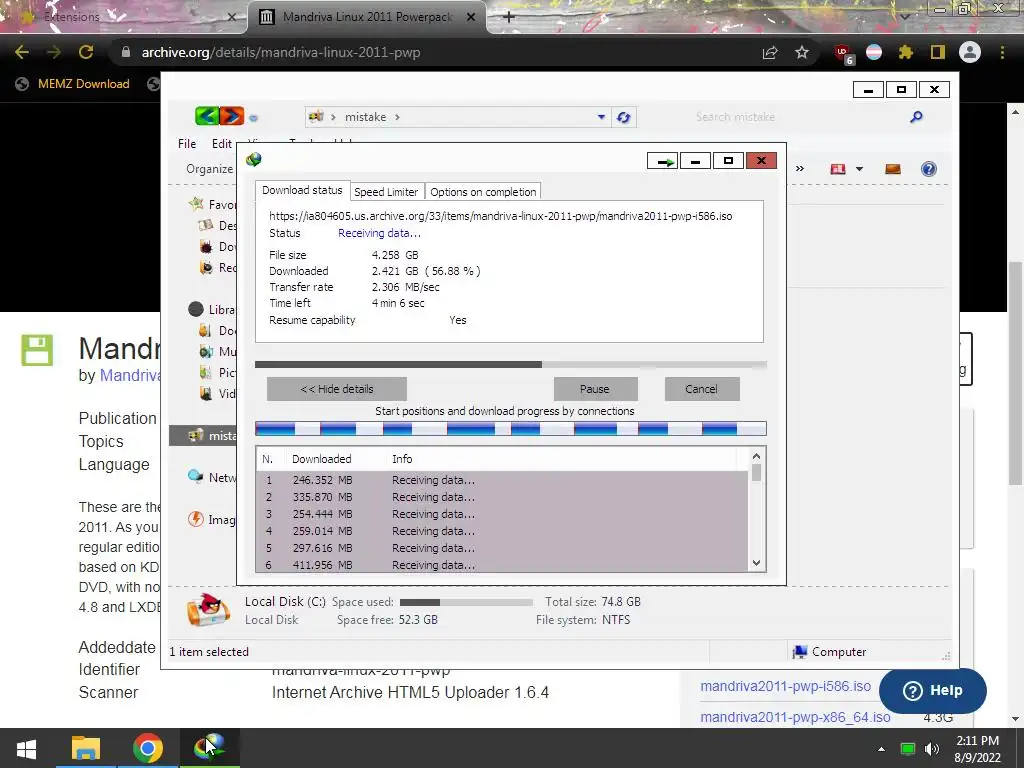Expand Explorer address bar history dropdown
The width and height of the screenshot is (1024, 768).
(x=601, y=117)
